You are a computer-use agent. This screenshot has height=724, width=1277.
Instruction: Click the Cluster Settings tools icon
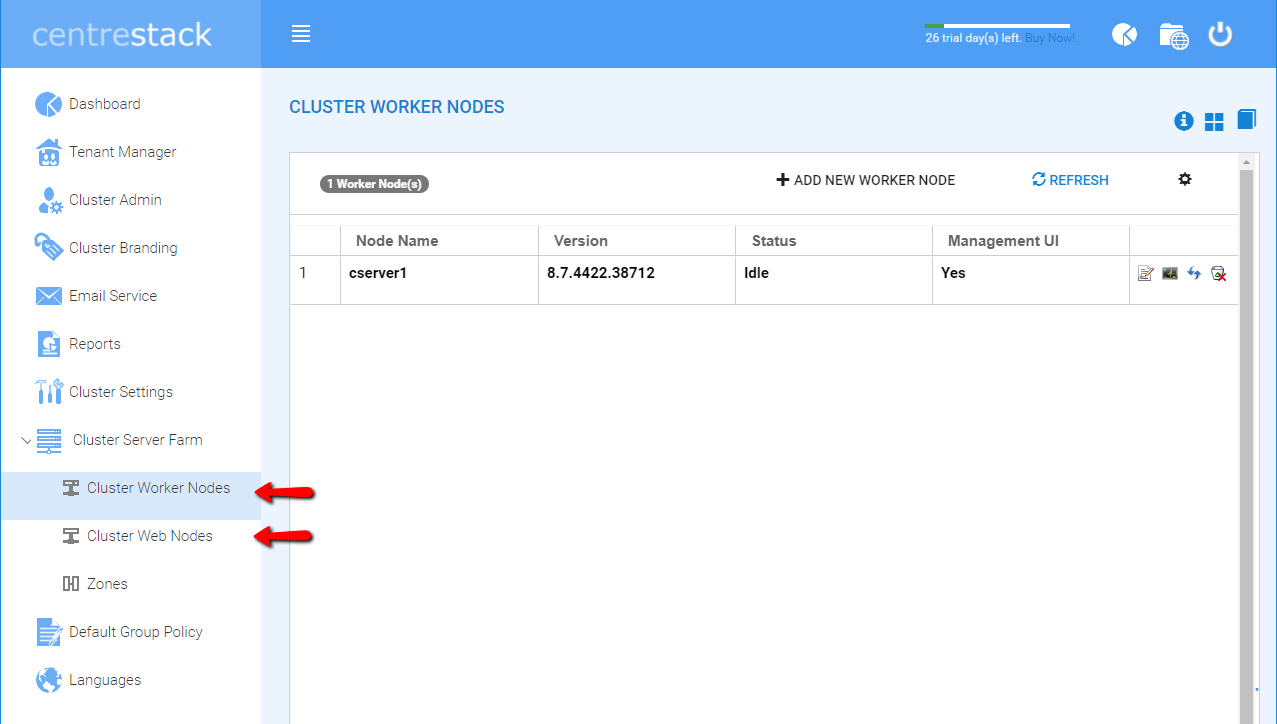point(48,391)
